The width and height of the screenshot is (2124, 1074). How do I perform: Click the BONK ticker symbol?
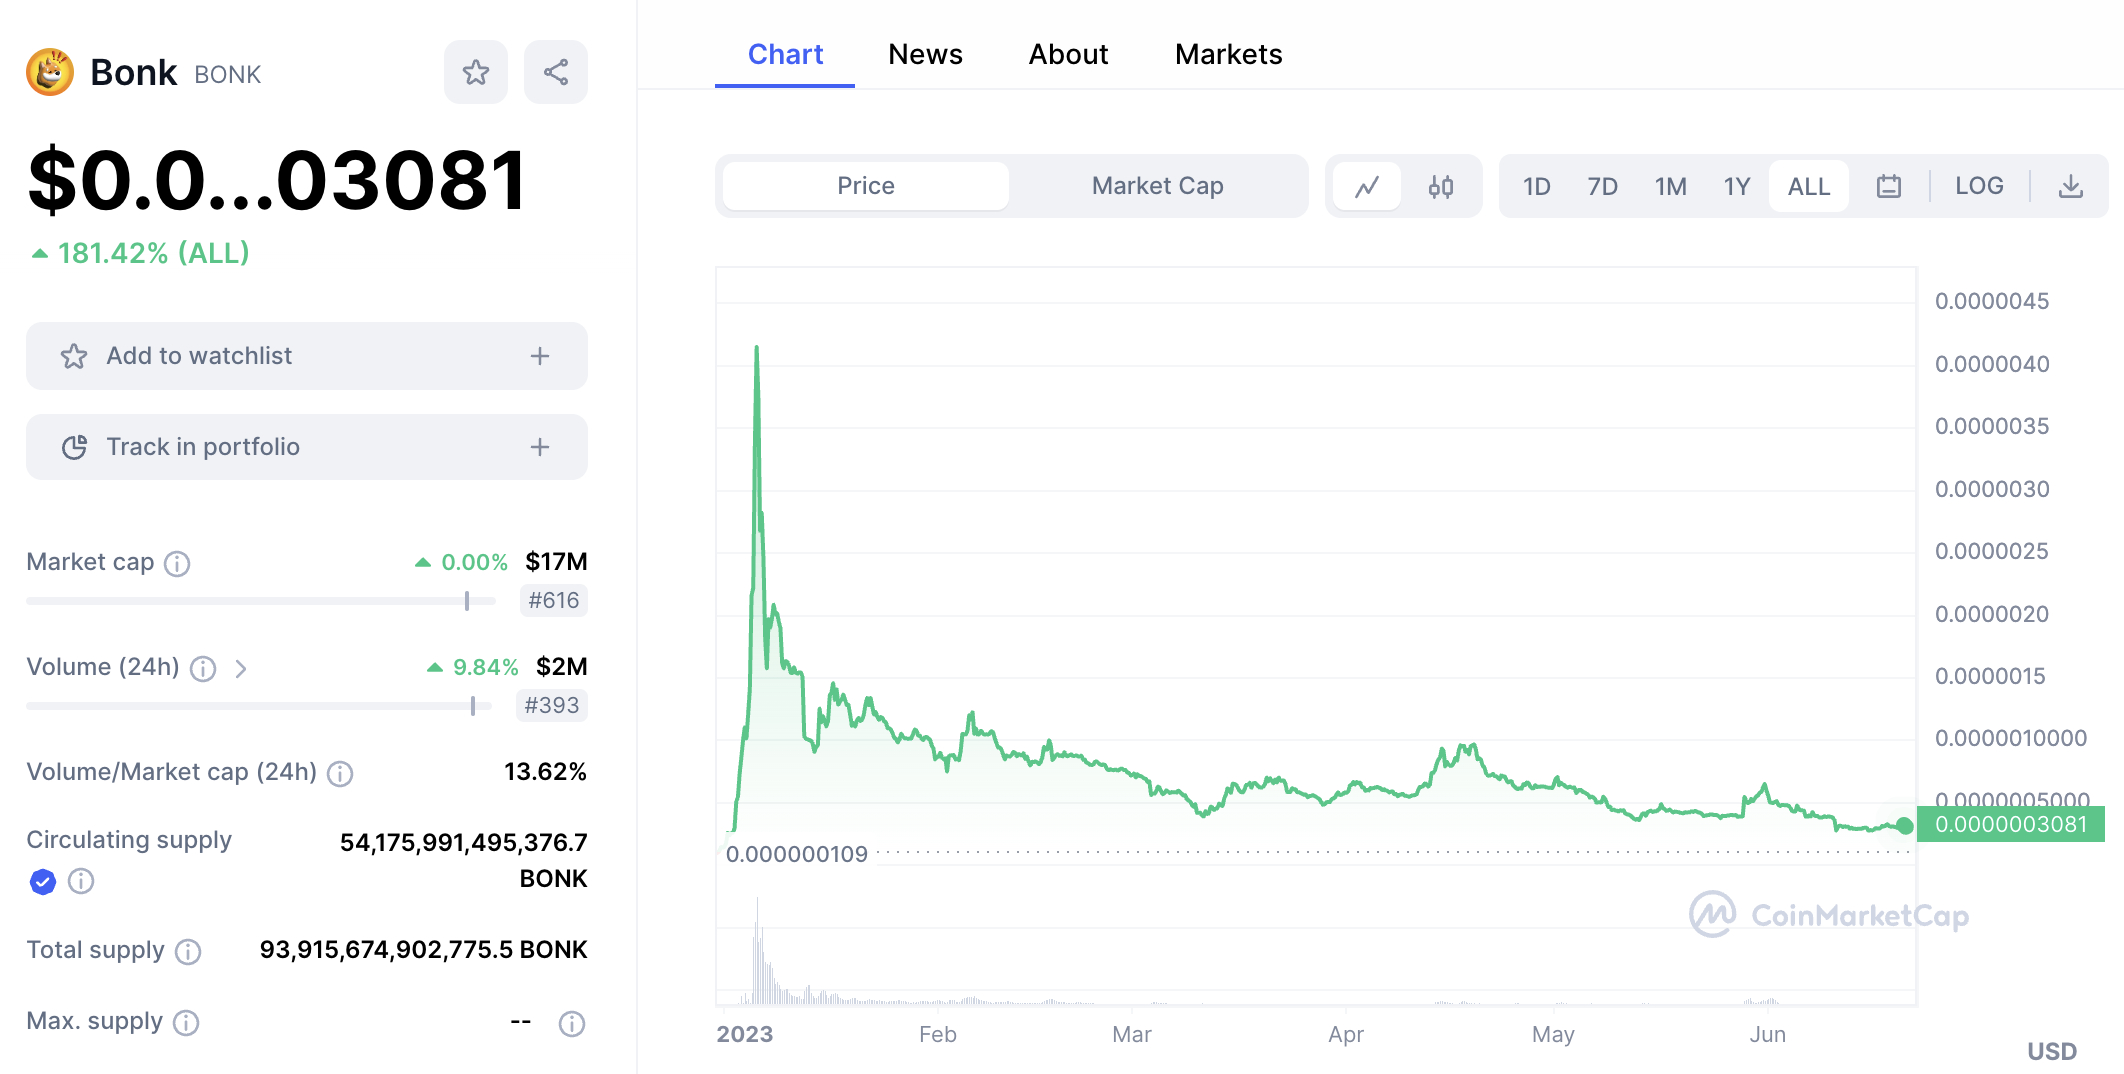[x=228, y=75]
